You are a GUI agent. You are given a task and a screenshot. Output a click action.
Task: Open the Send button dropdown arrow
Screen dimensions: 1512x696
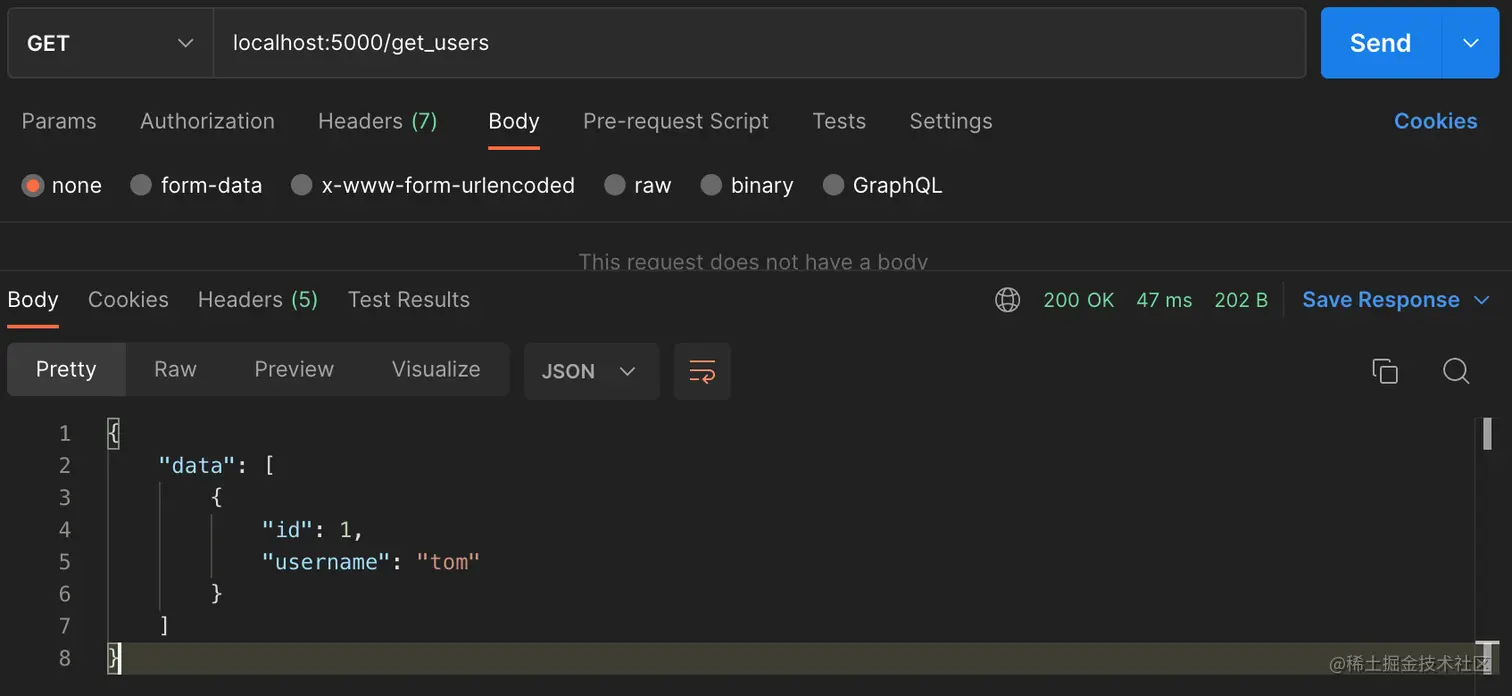1470,43
